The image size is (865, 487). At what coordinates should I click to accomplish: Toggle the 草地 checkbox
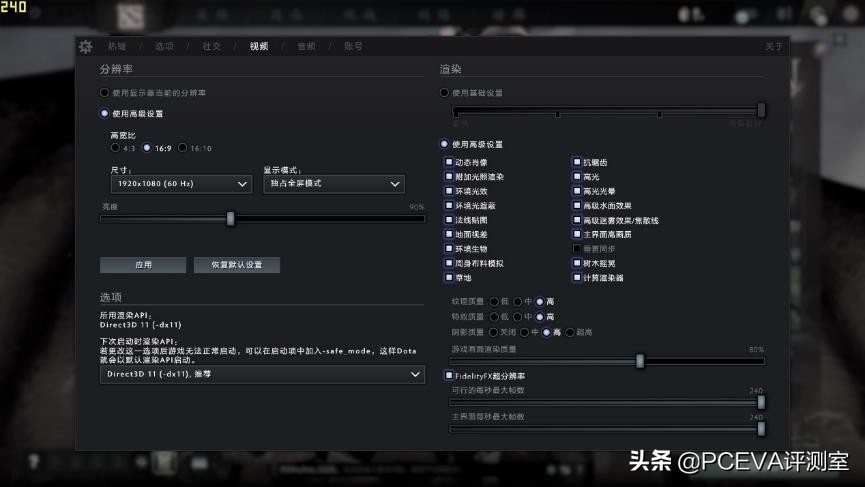click(x=449, y=277)
